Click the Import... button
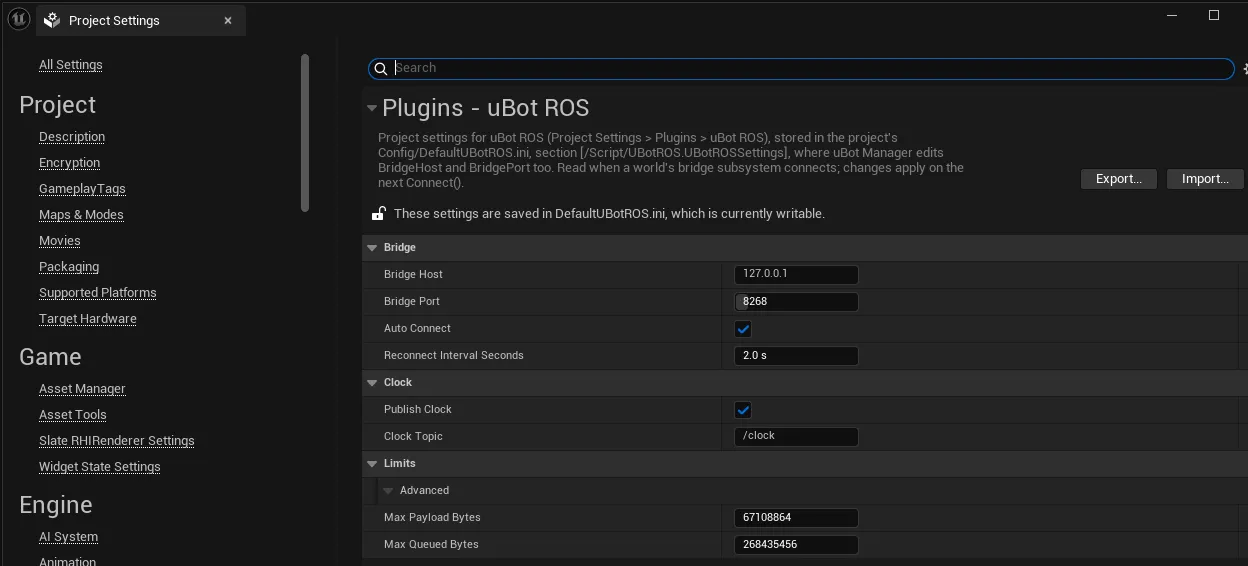 tap(1205, 179)
